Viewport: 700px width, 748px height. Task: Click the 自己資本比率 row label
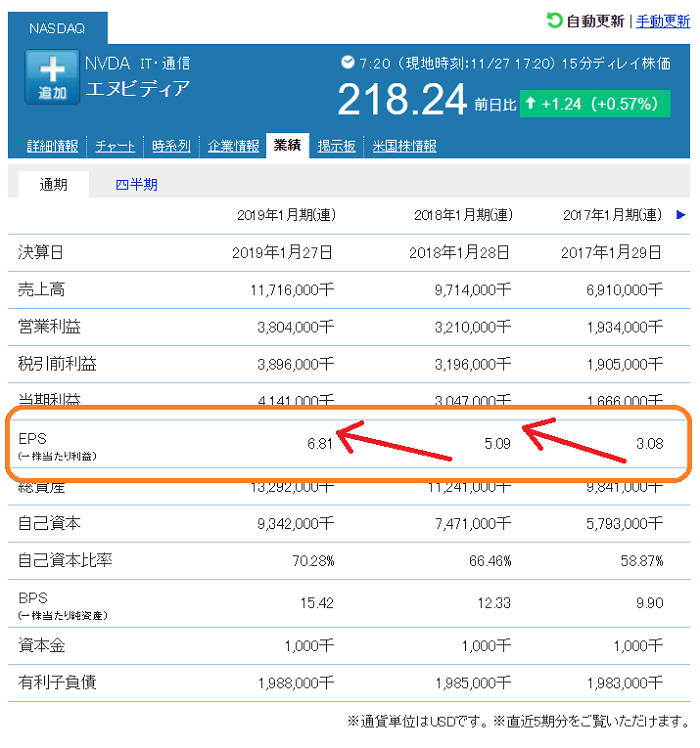[x=65, y=560]
